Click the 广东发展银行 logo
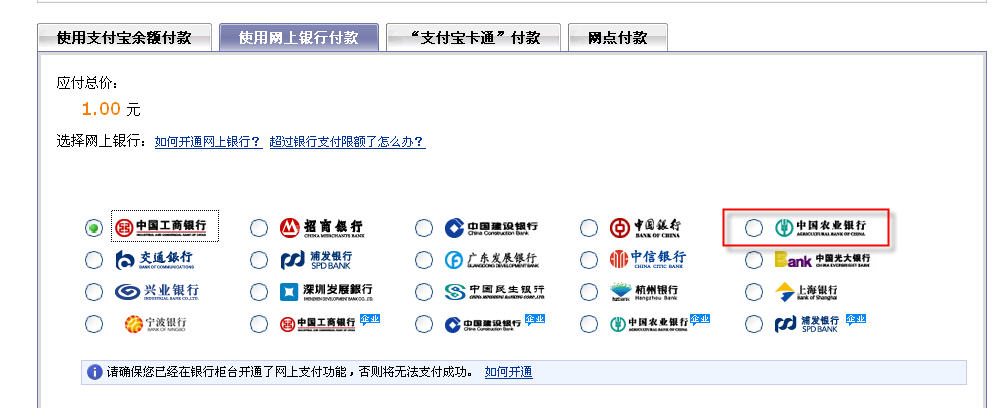This screenshot has height=408, width=1003. click(x=492, y=260)
